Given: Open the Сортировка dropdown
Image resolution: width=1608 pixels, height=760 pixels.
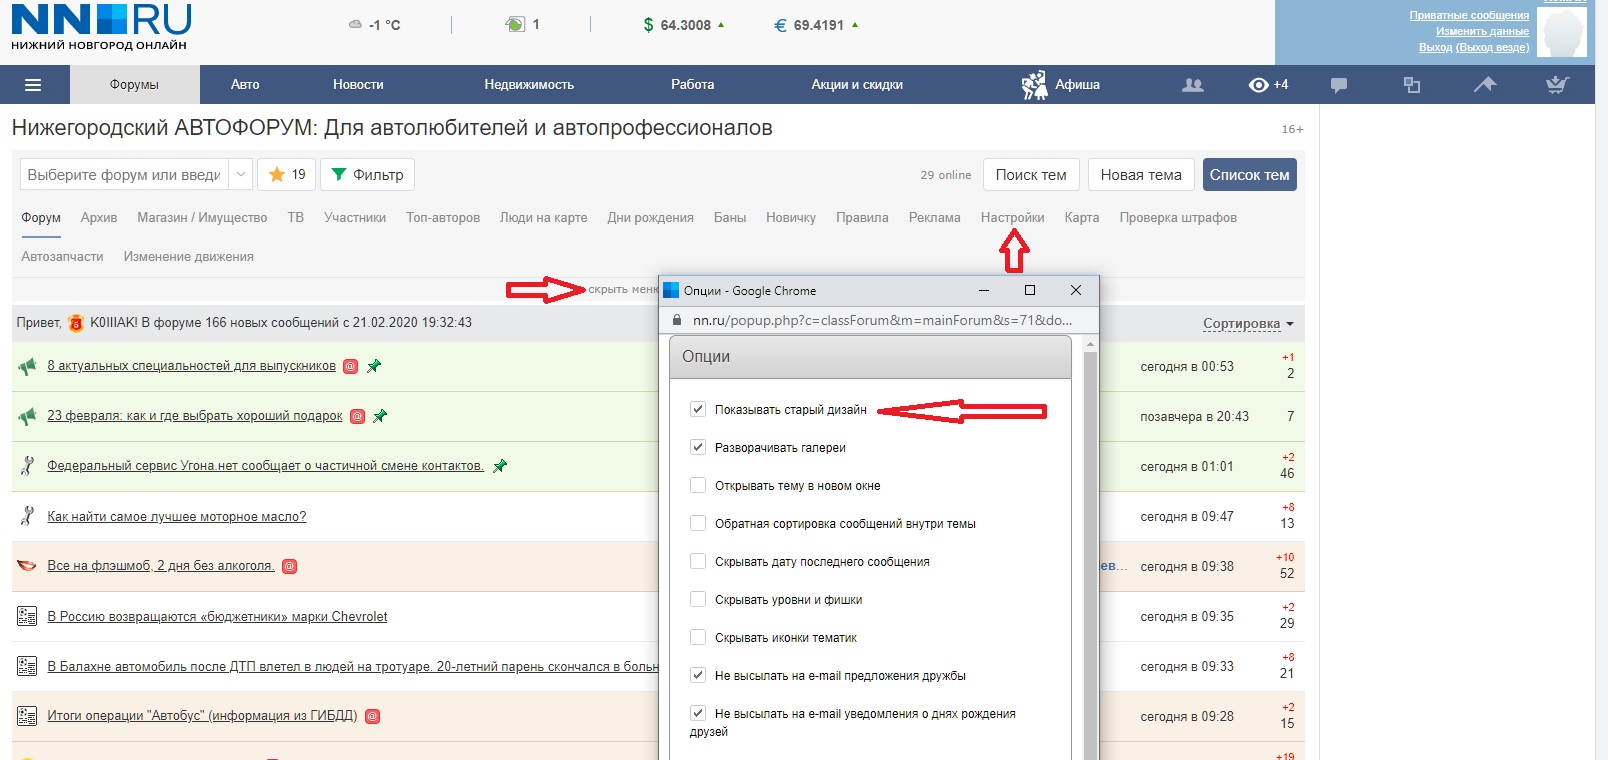Looking at the screenshot, I should (x=1247, y=323).
